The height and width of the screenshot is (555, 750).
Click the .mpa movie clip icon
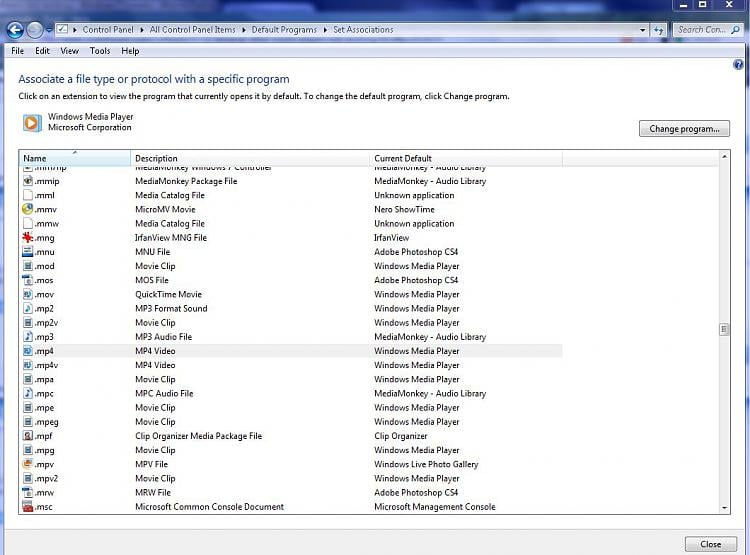[28, 379]
